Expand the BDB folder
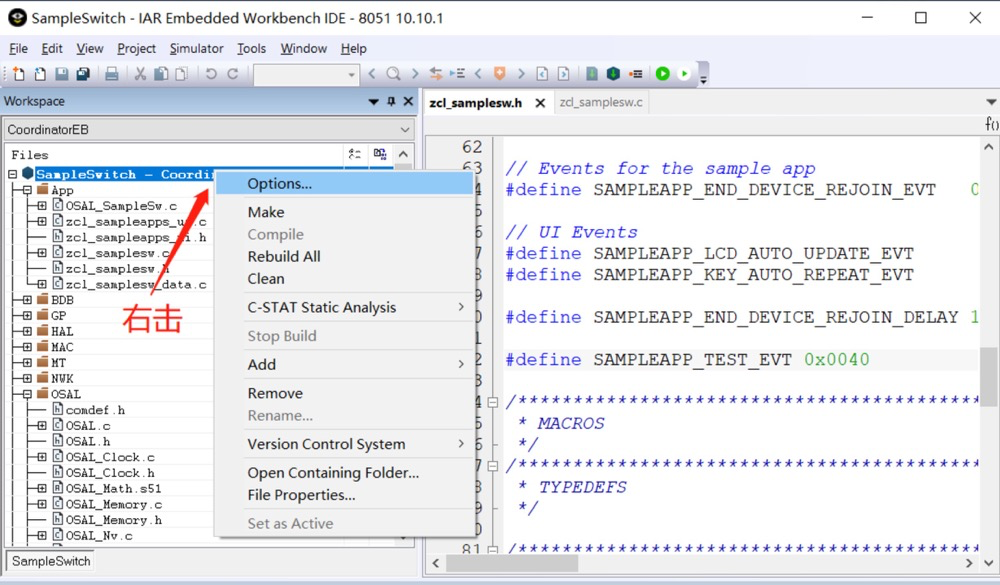Image resolution: width=1000 pixels, height=585 pixels. coord(27,300)
